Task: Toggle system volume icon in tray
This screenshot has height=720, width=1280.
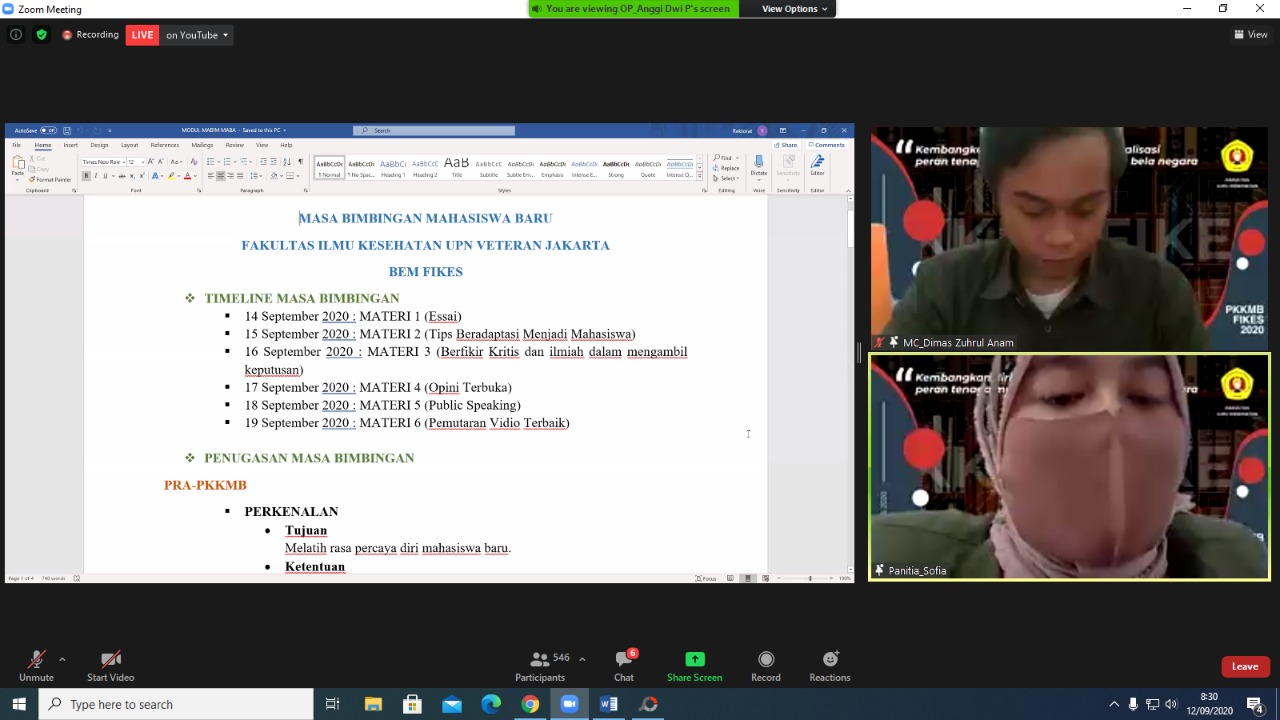Action: (x=1171, y=704)
